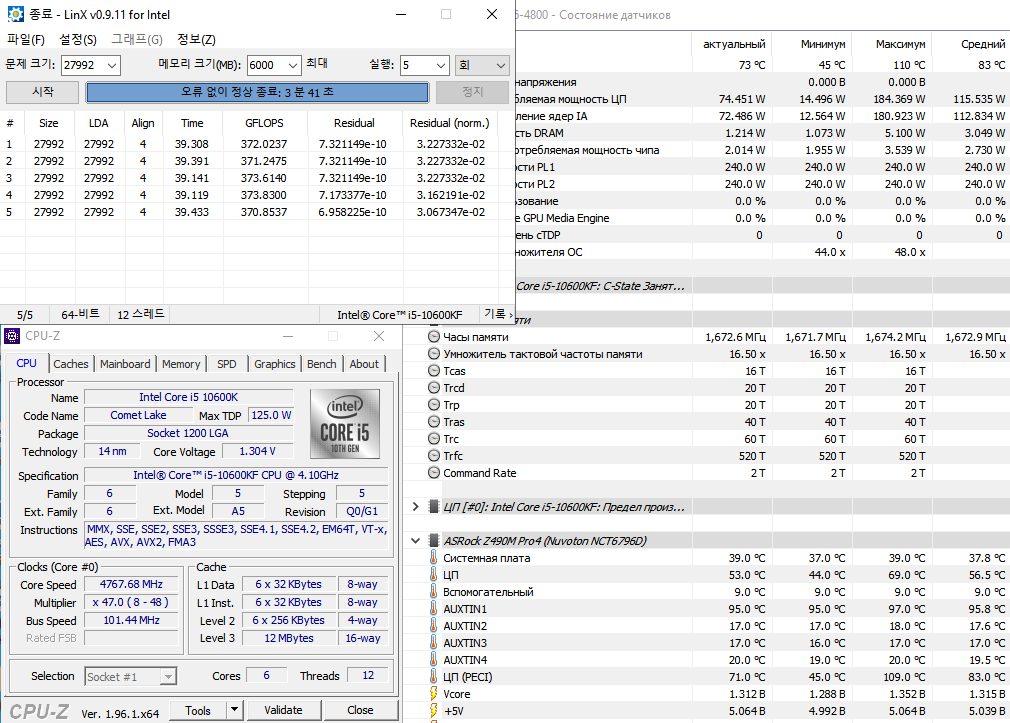Click the LinX completion progress bar
1010x723 pixels.
(257, 92)
